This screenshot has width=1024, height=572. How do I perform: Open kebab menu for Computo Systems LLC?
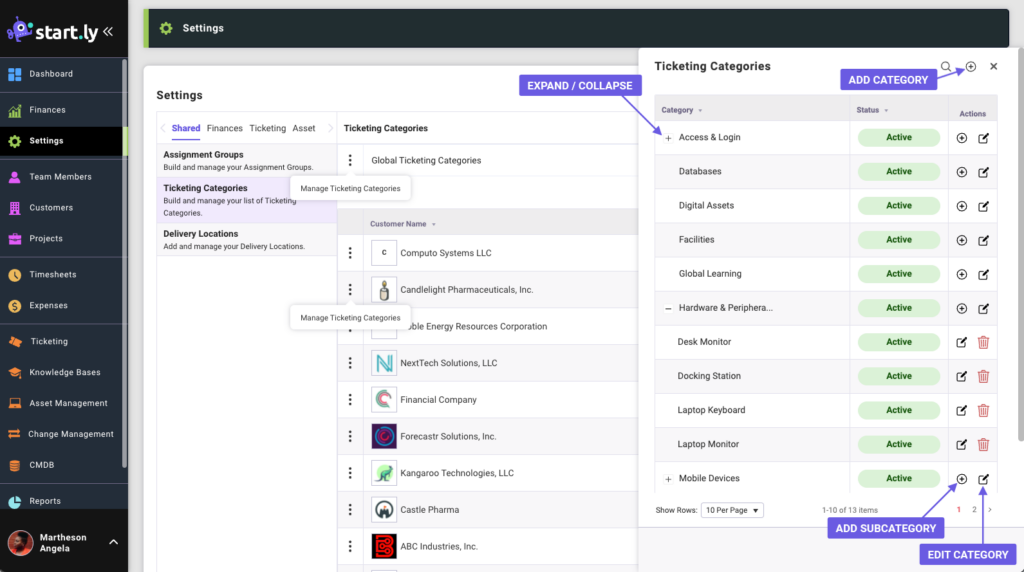tap(350, 253)
